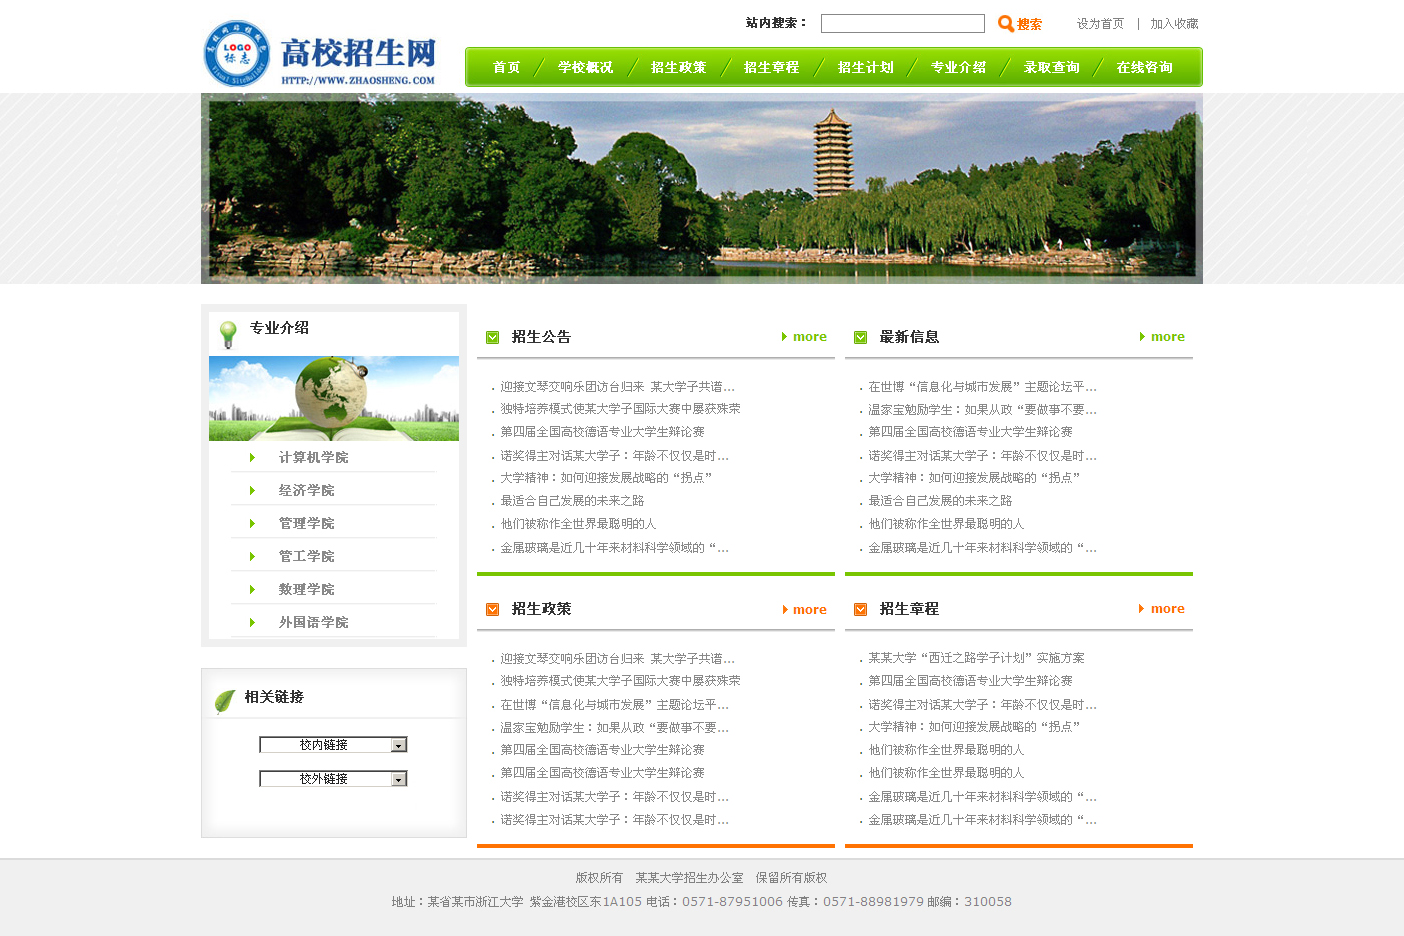
Task: Open 诺奖得主对话 article in 招生章程
Action: click(x=982, y=705)
